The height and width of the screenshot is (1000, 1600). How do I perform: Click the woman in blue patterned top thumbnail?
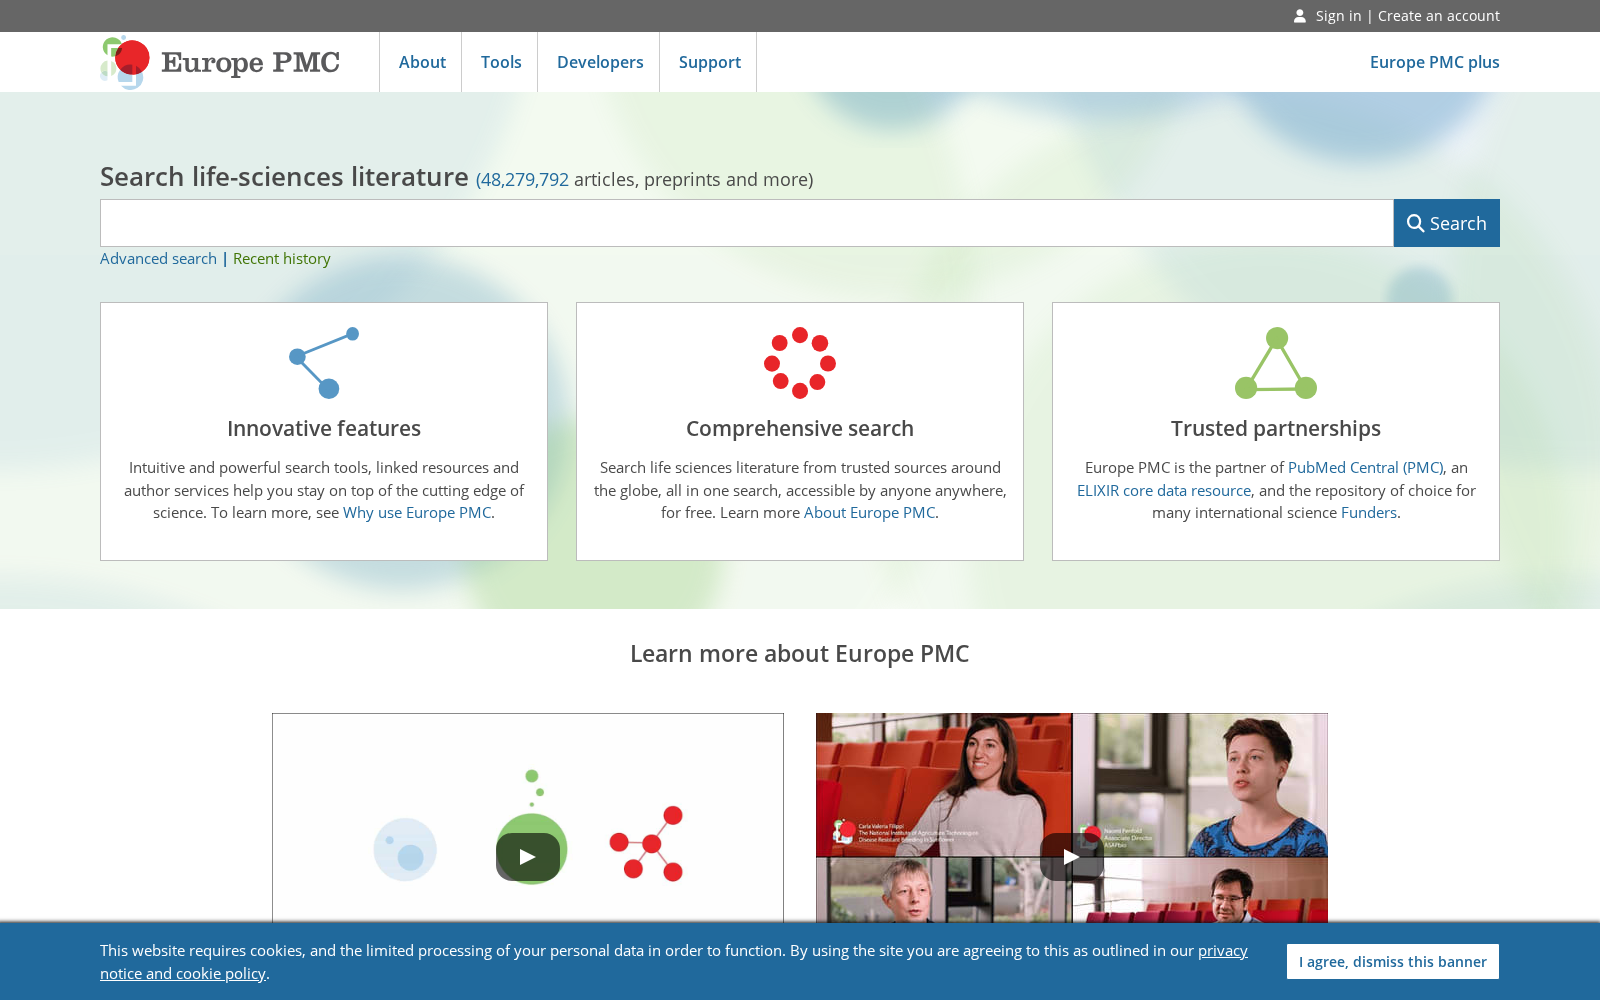coord(1200,785)
